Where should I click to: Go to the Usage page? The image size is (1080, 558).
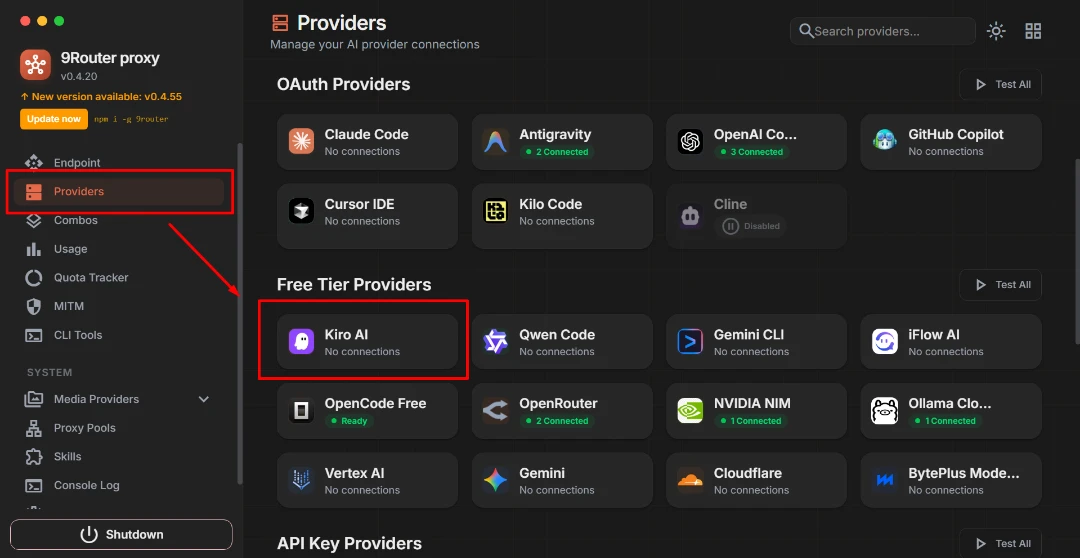click(x=118, y=249)
